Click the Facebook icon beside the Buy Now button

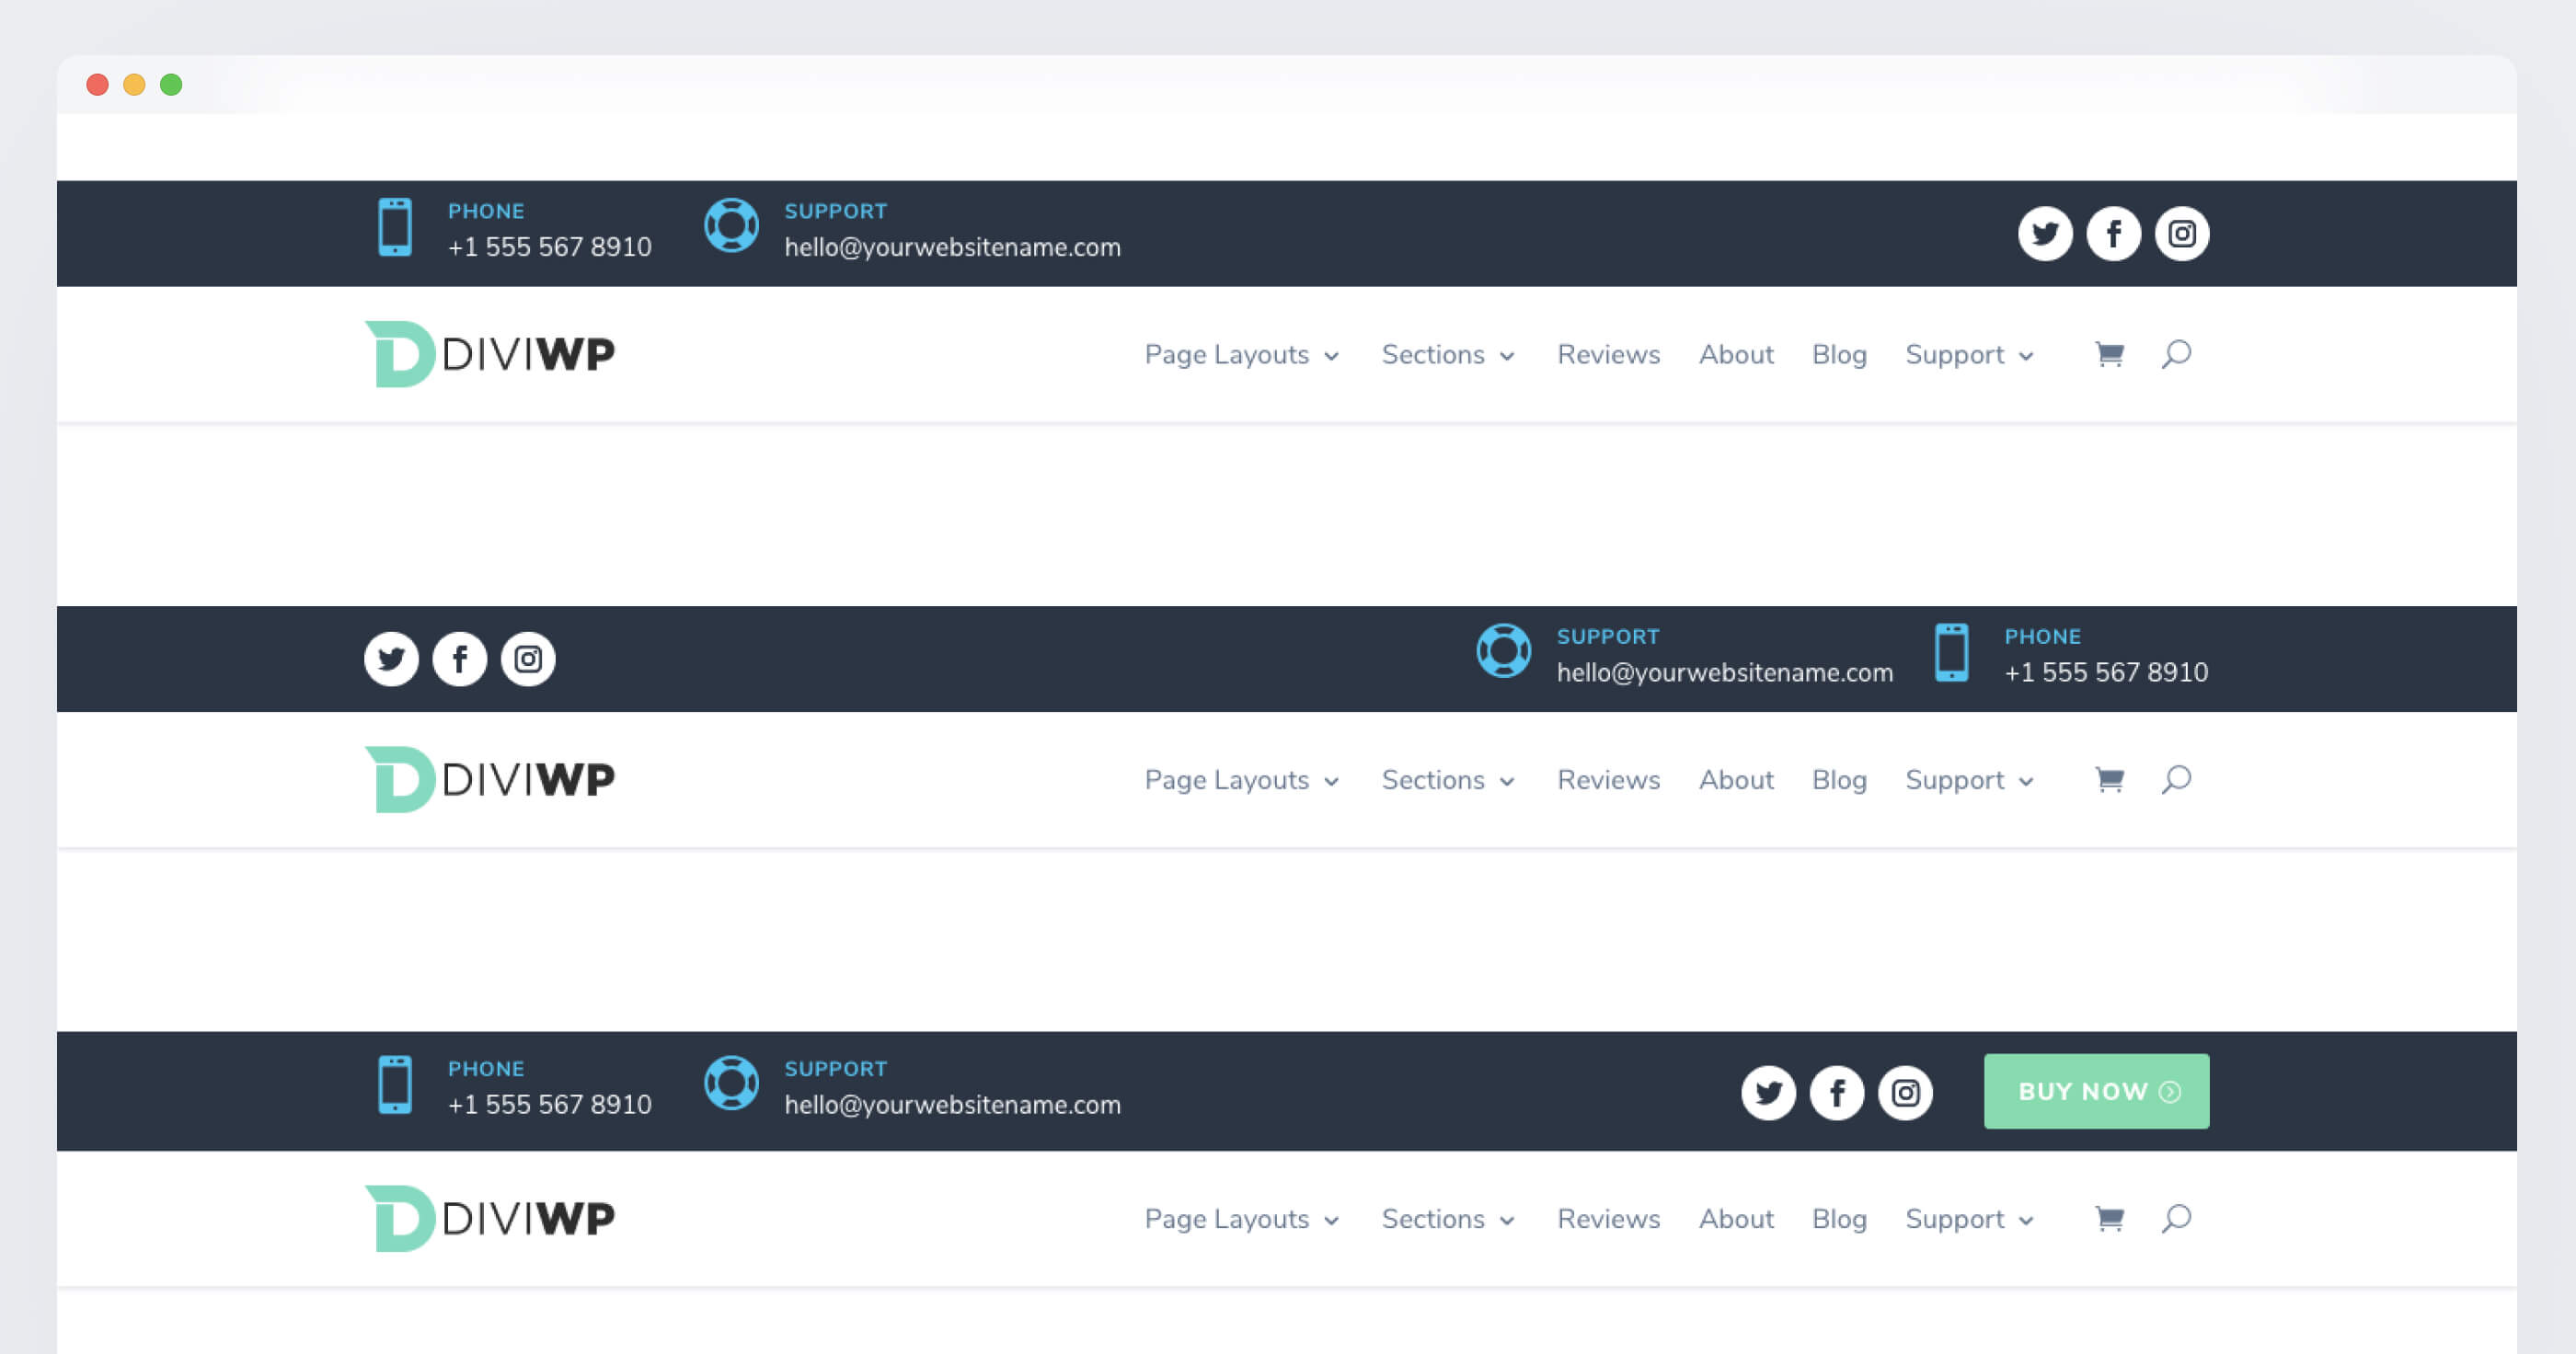point(1837,1092)
